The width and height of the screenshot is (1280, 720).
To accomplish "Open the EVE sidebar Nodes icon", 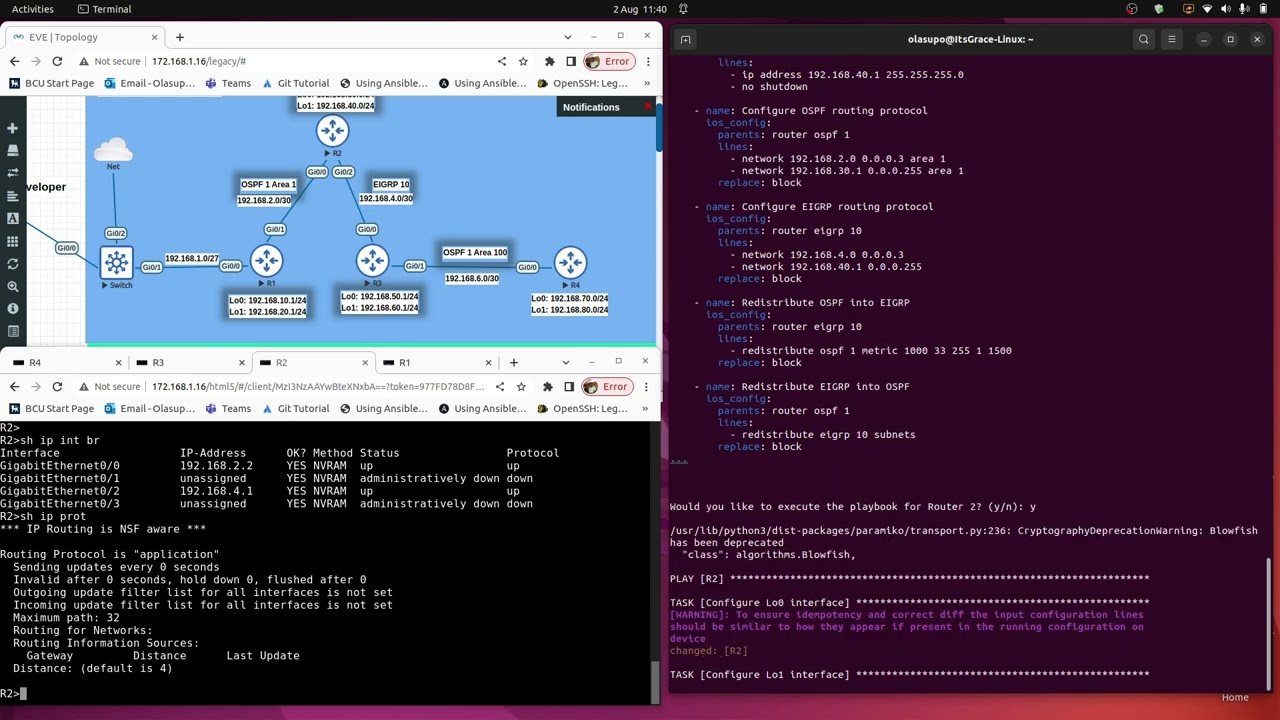I will pos(12,150).
